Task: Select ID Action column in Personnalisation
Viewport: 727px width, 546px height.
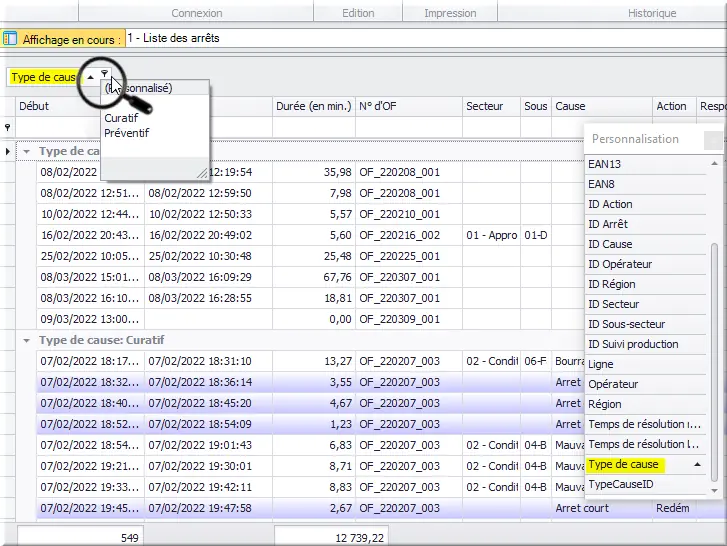Action: 645,204
